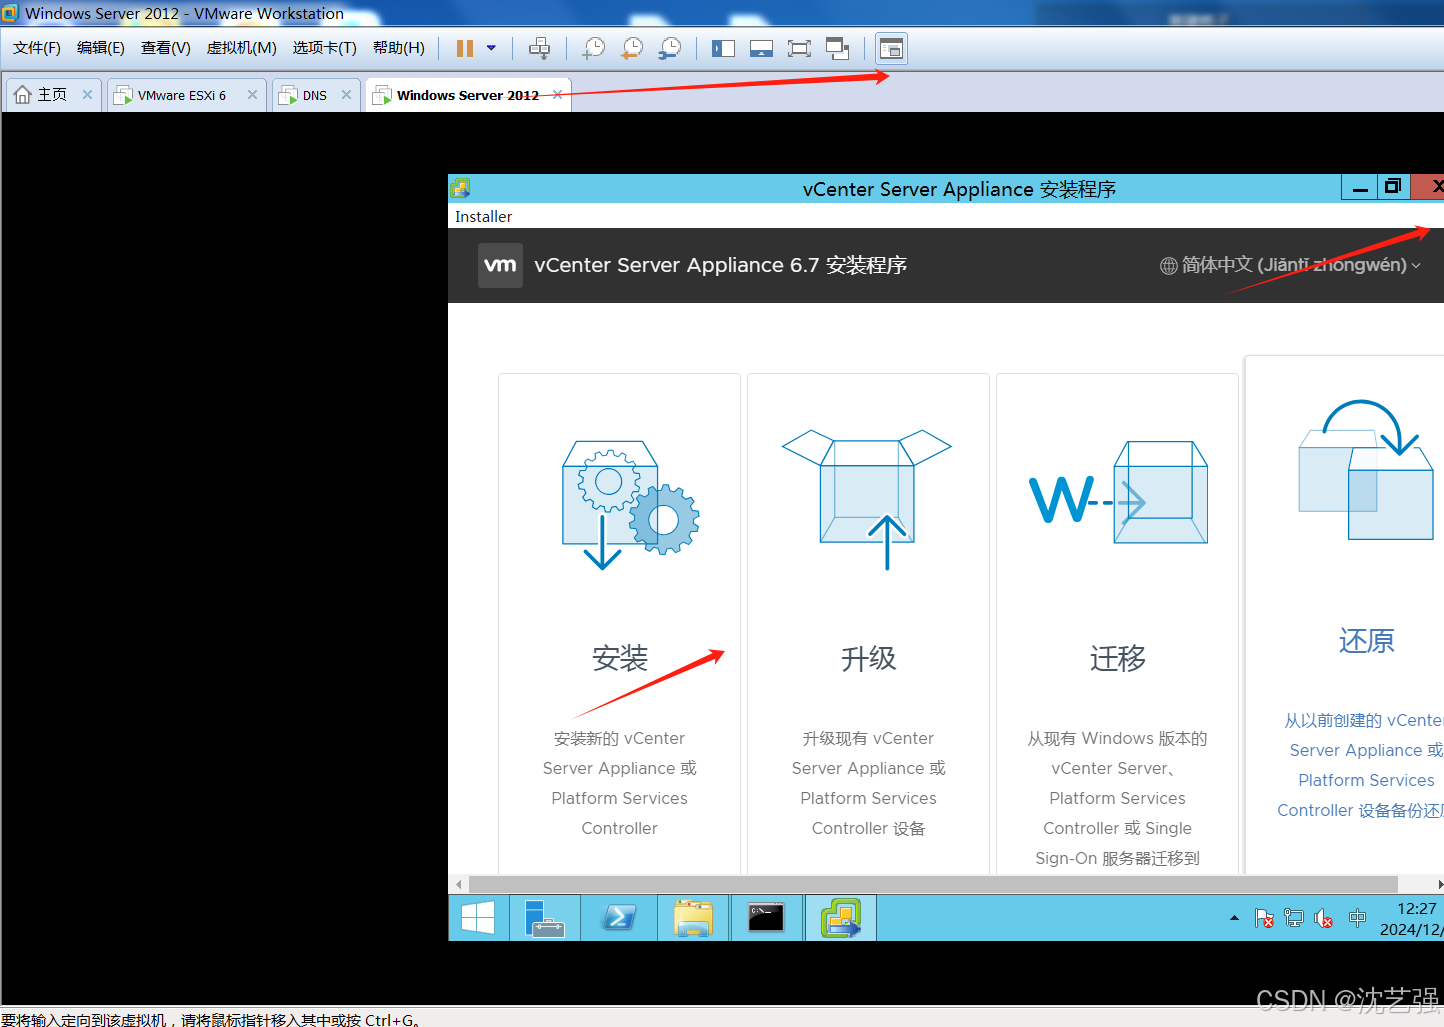
Task: Click the Action Center flag tray icon
Action: coord(1264,918)
